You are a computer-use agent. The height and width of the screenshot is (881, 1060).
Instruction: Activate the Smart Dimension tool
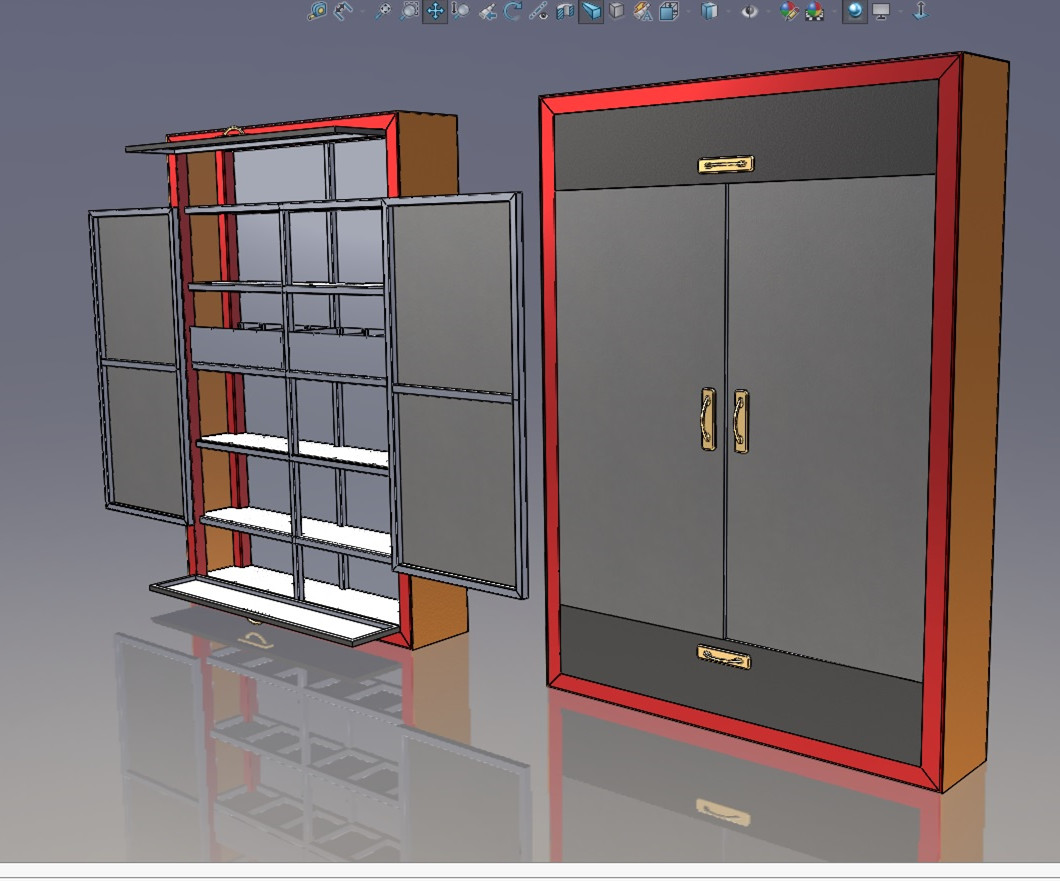click(x=343, y=11)
